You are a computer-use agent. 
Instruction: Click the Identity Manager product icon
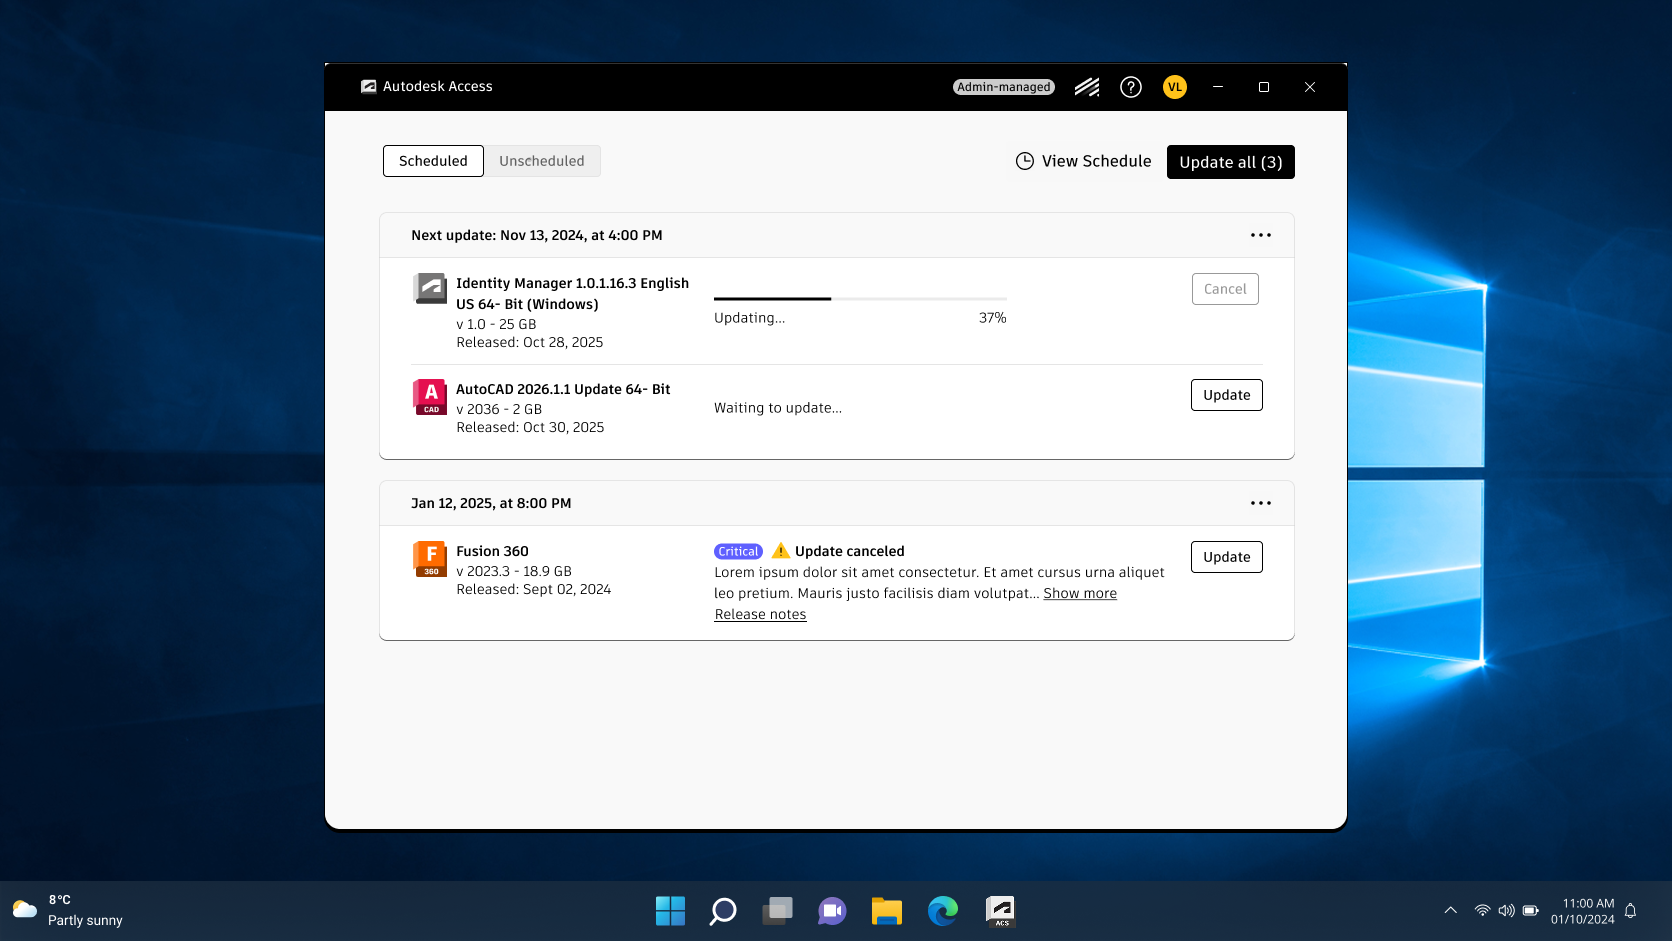pyautogui.click(x=430, y=288)
